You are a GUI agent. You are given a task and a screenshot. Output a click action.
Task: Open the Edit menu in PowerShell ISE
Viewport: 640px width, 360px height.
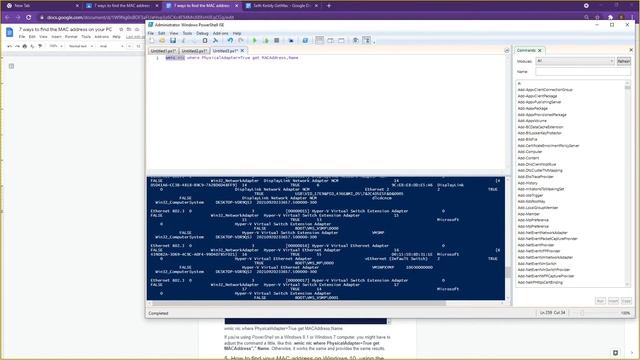click(162, 33)
